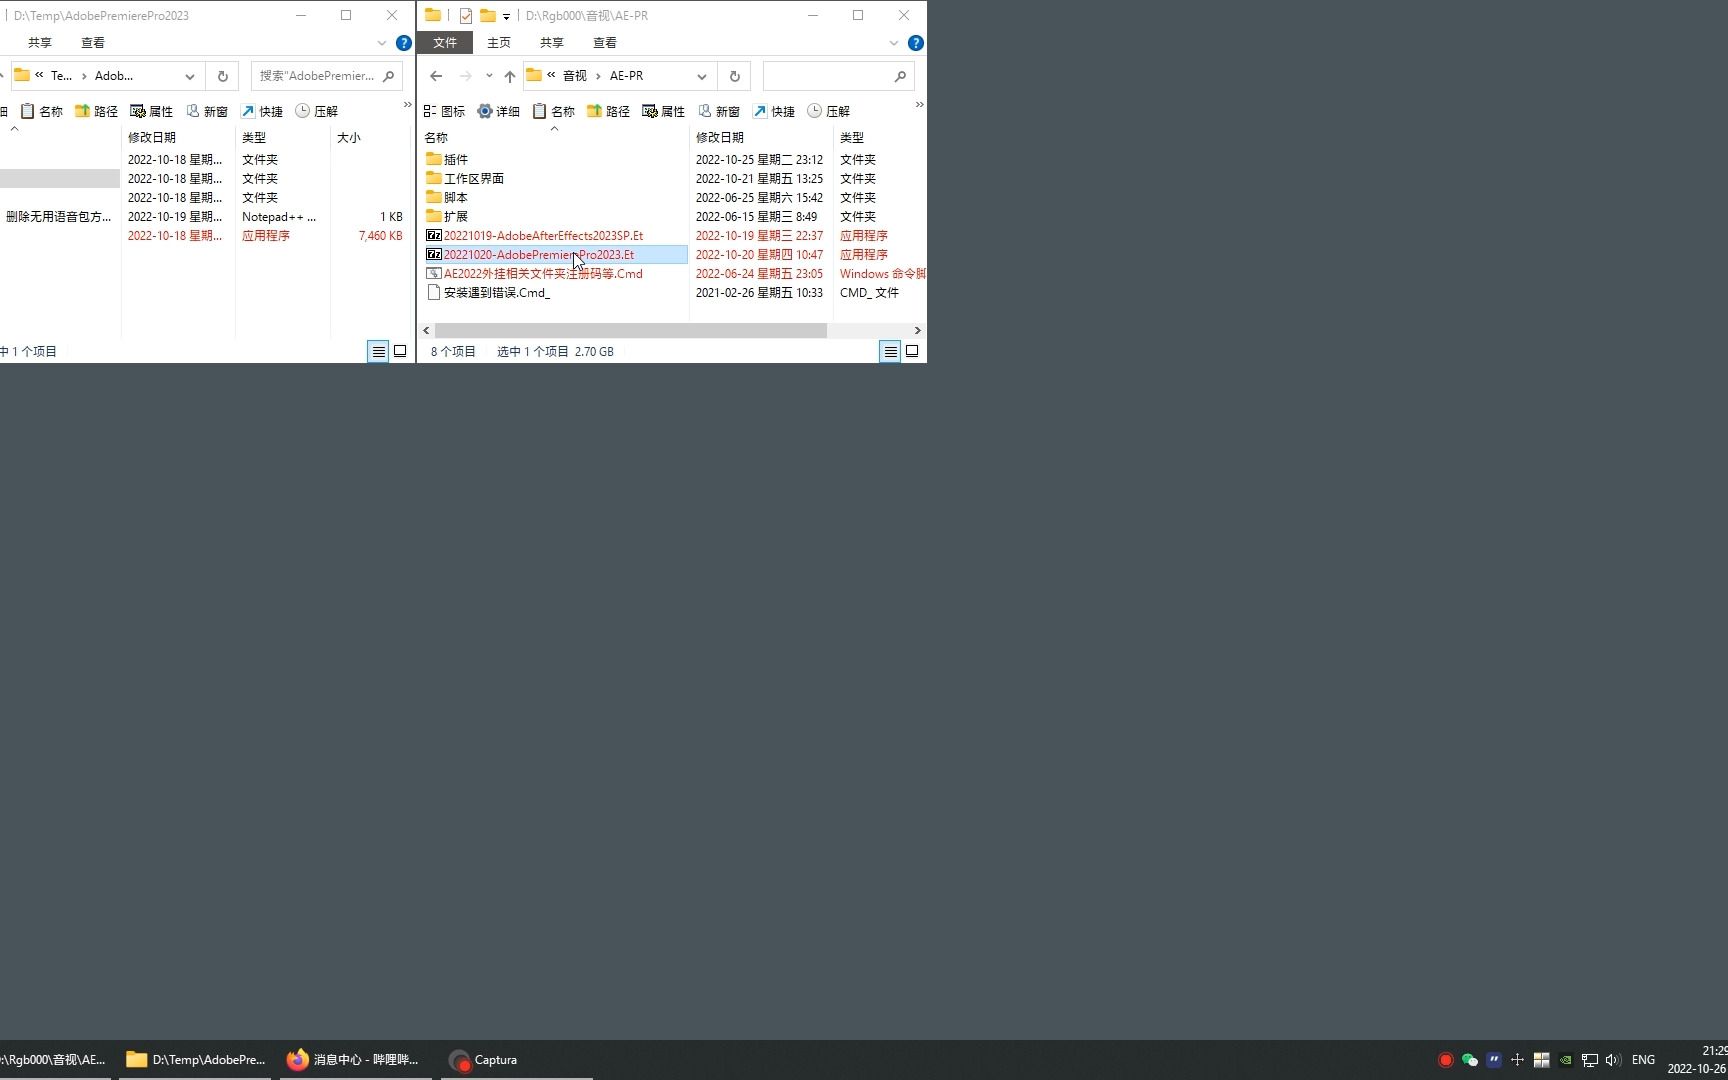Expand the ribbon in AdobePremierePro2023 window
Viewport: 1728px width, 1080px height.
pyautogui.click(x=381, y=43)
